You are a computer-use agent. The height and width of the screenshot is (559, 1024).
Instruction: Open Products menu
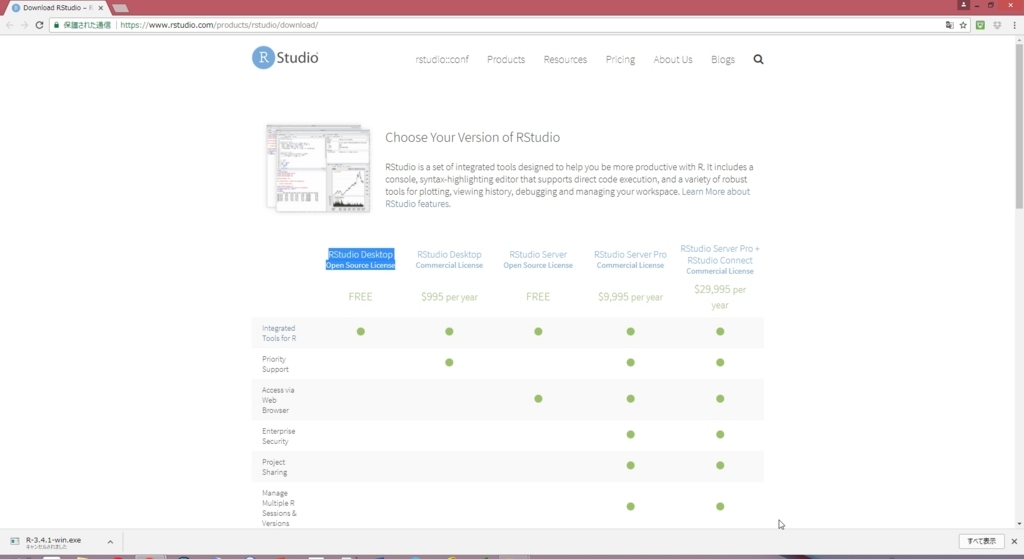(506, 59)
